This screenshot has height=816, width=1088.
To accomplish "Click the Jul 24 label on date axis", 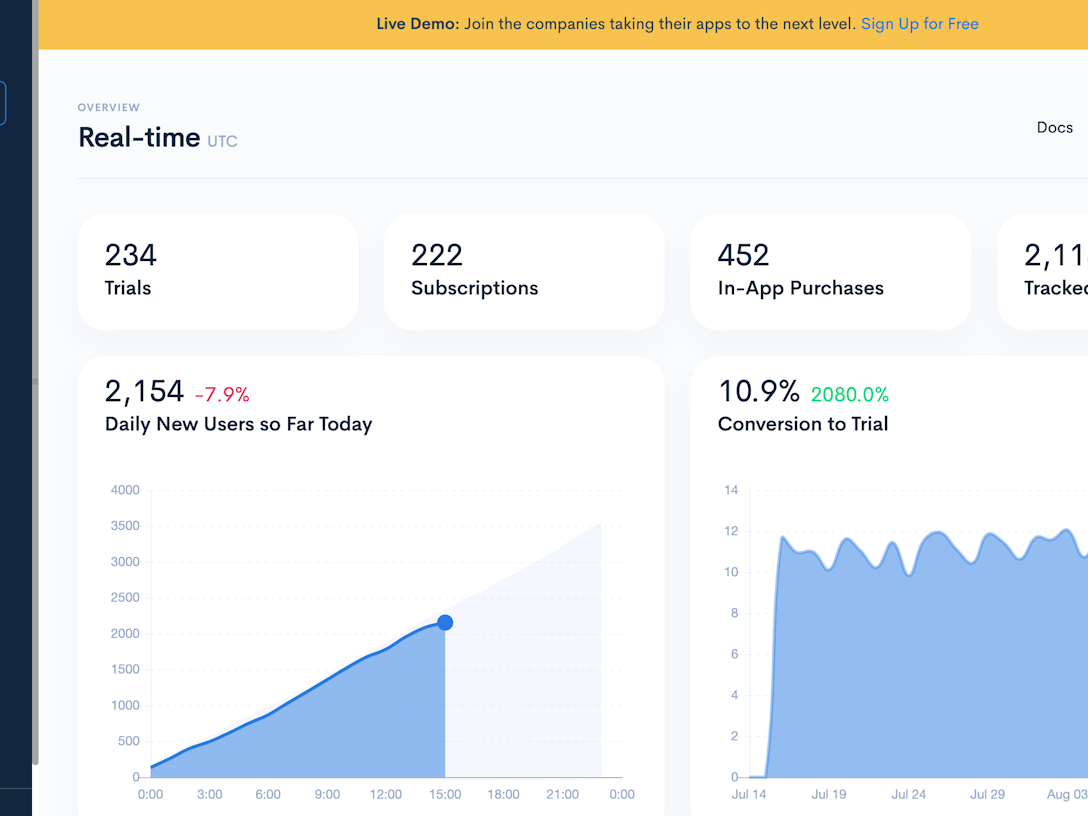I will click(908, 794).
